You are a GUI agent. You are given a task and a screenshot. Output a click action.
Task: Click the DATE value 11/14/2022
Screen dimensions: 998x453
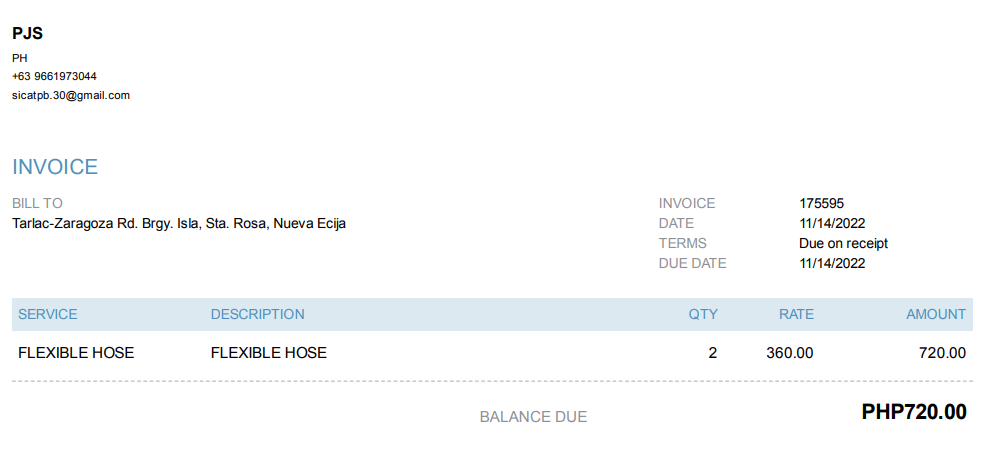pos(832,223)
